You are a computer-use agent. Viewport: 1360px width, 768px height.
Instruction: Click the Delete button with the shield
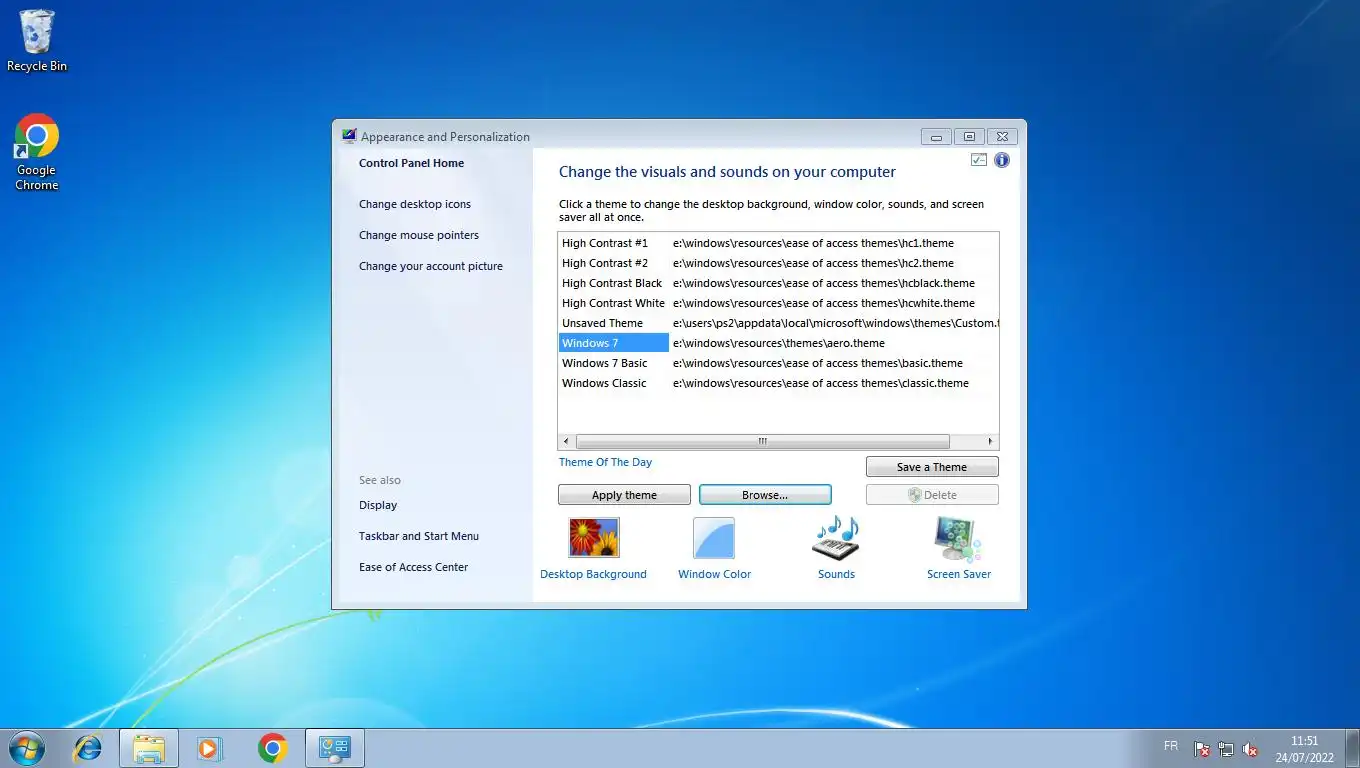[932, 495]
